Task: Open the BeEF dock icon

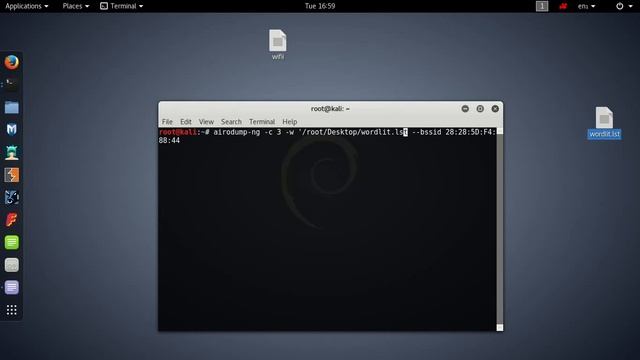Action: pyautogui.click(x=11, y=198)
